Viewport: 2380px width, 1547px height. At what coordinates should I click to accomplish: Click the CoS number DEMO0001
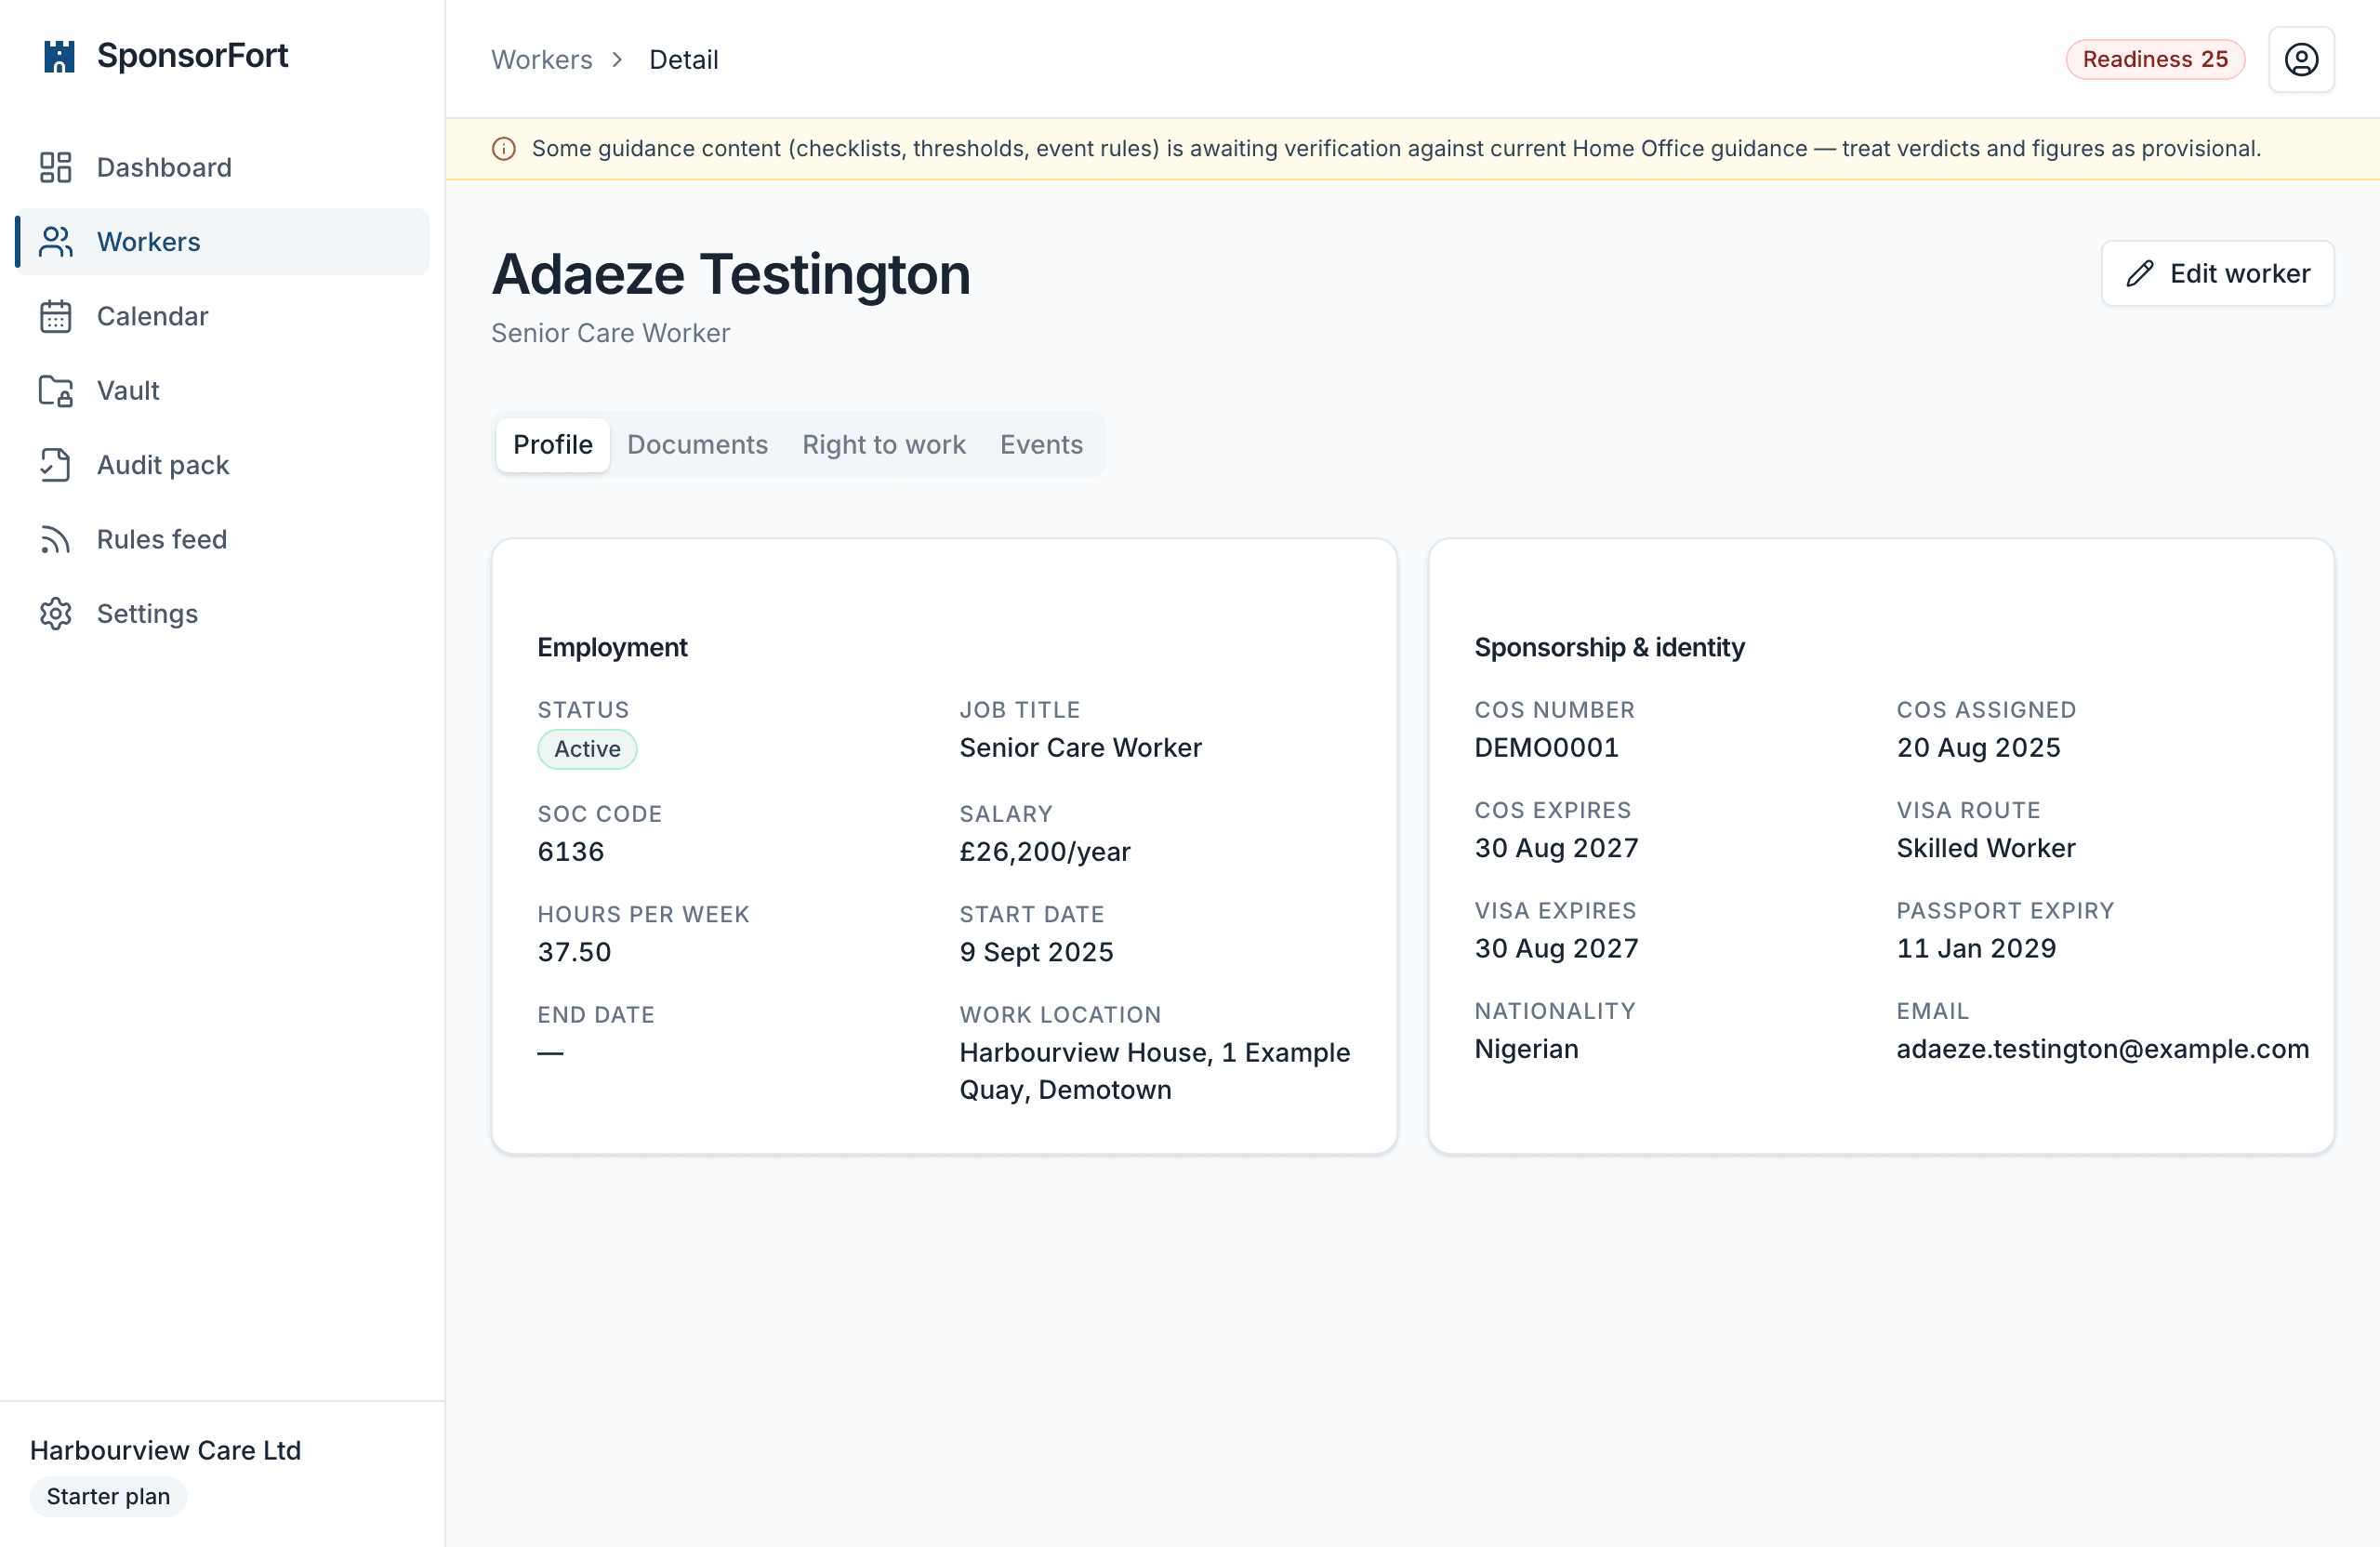click(x=1546, y=747)
